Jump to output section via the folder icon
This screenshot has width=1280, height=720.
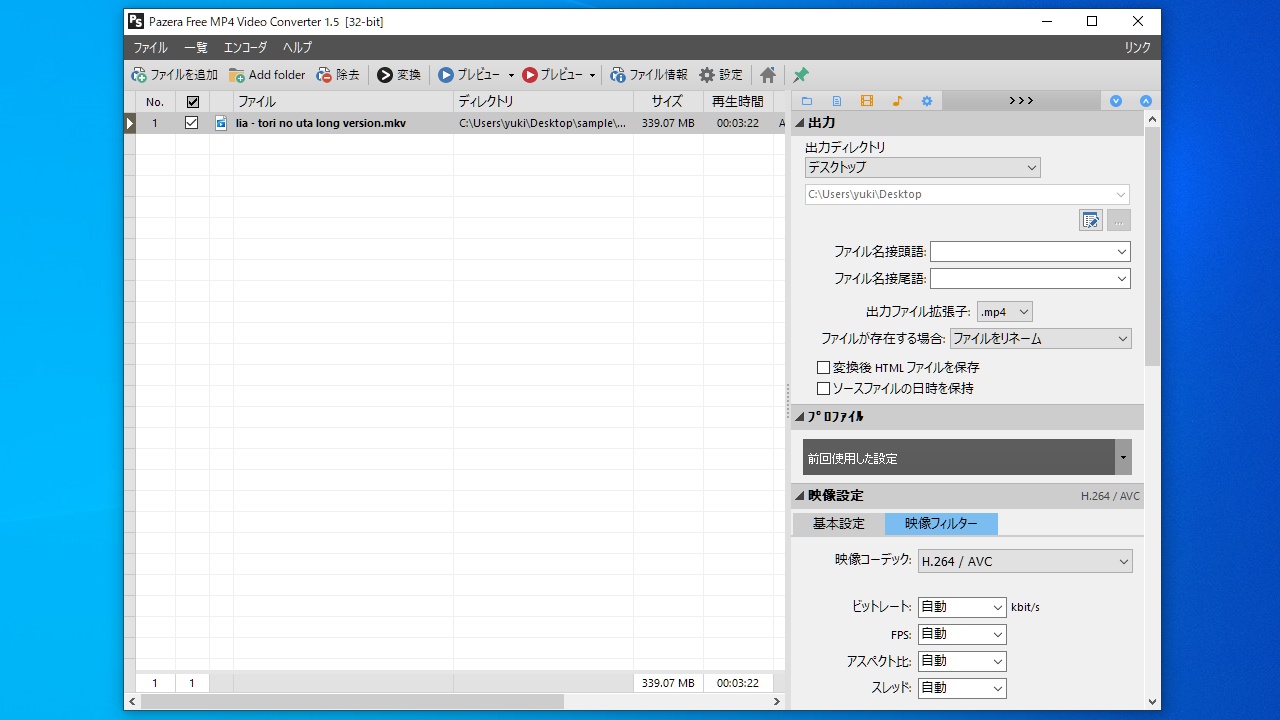[807, 101]
